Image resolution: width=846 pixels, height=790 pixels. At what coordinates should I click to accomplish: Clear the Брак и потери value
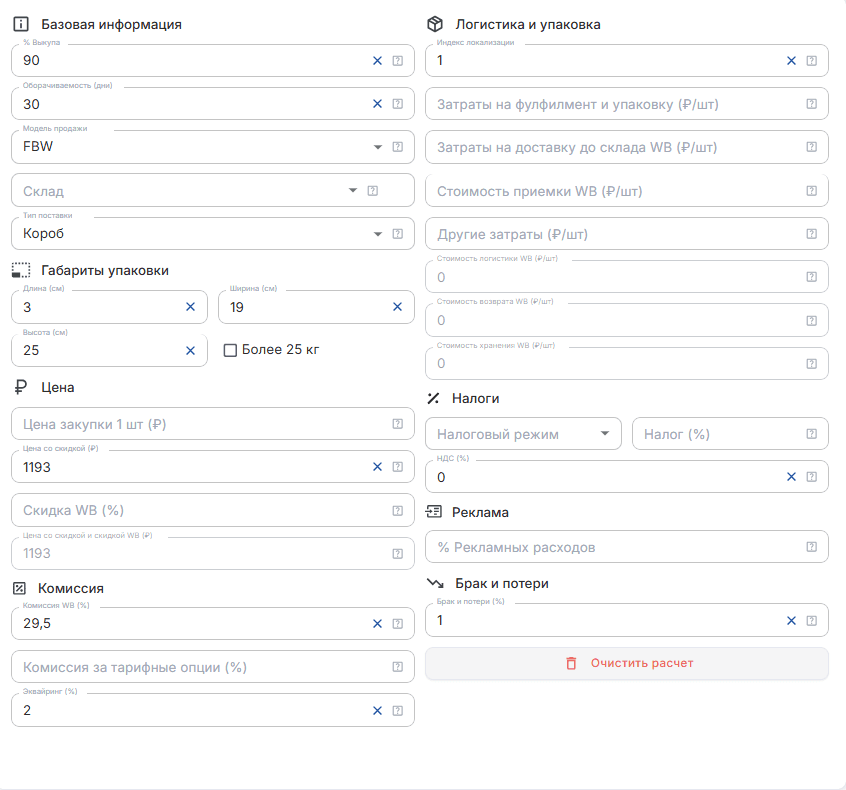tap(791, 621)
